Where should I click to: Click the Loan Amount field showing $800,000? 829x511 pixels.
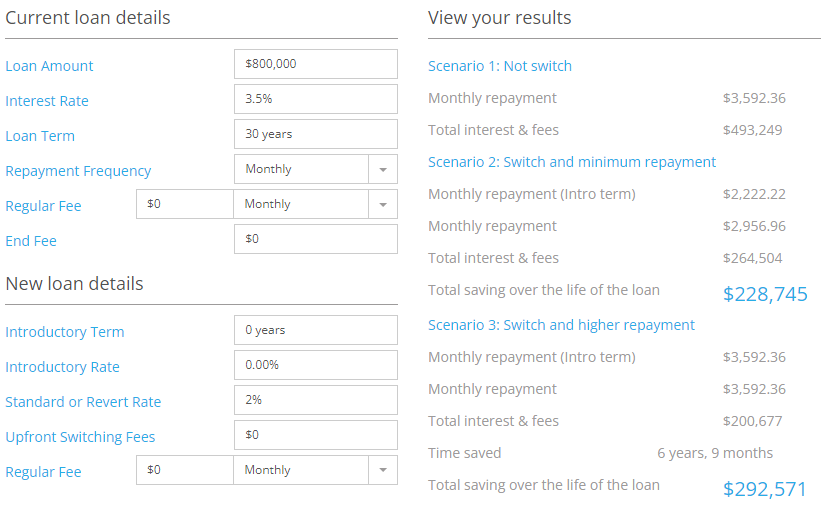316,64
